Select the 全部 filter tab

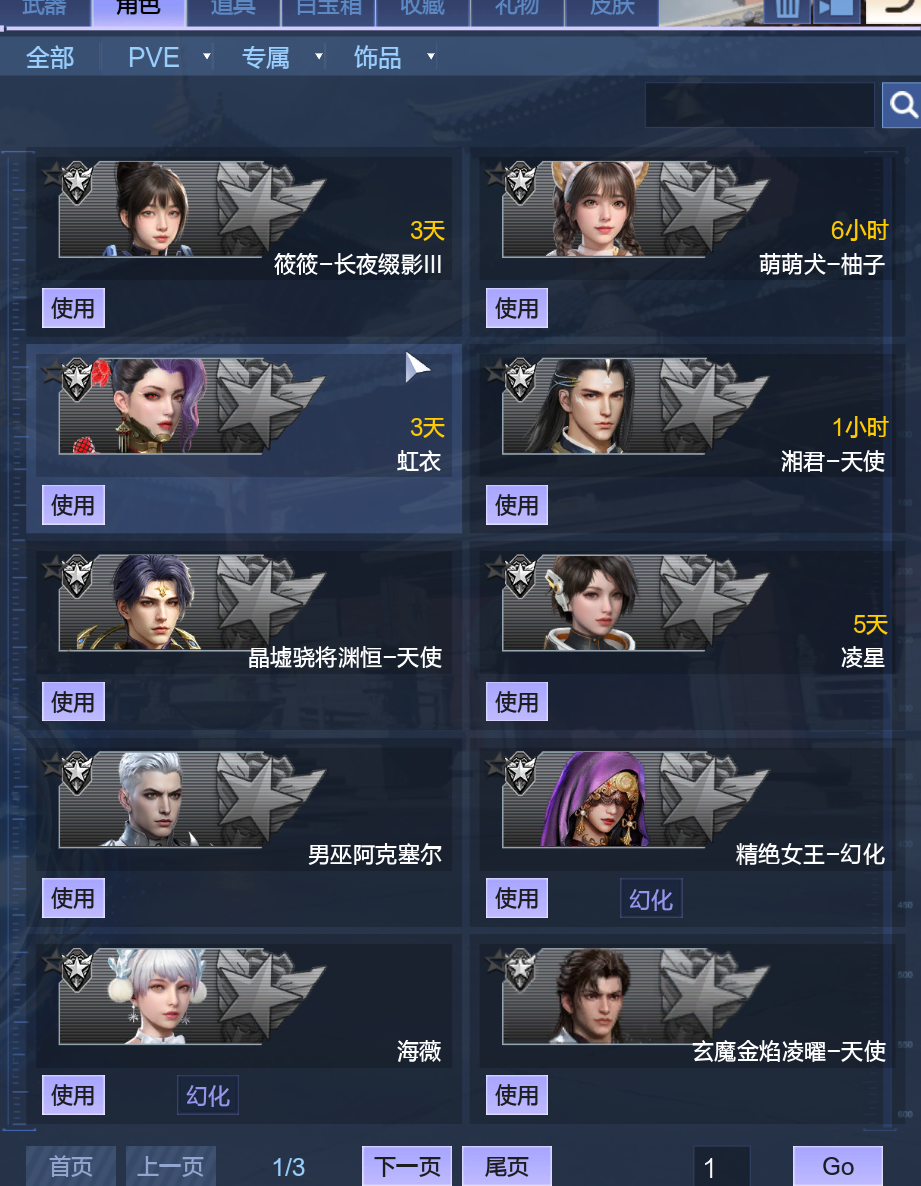click(x=50, y=57)
